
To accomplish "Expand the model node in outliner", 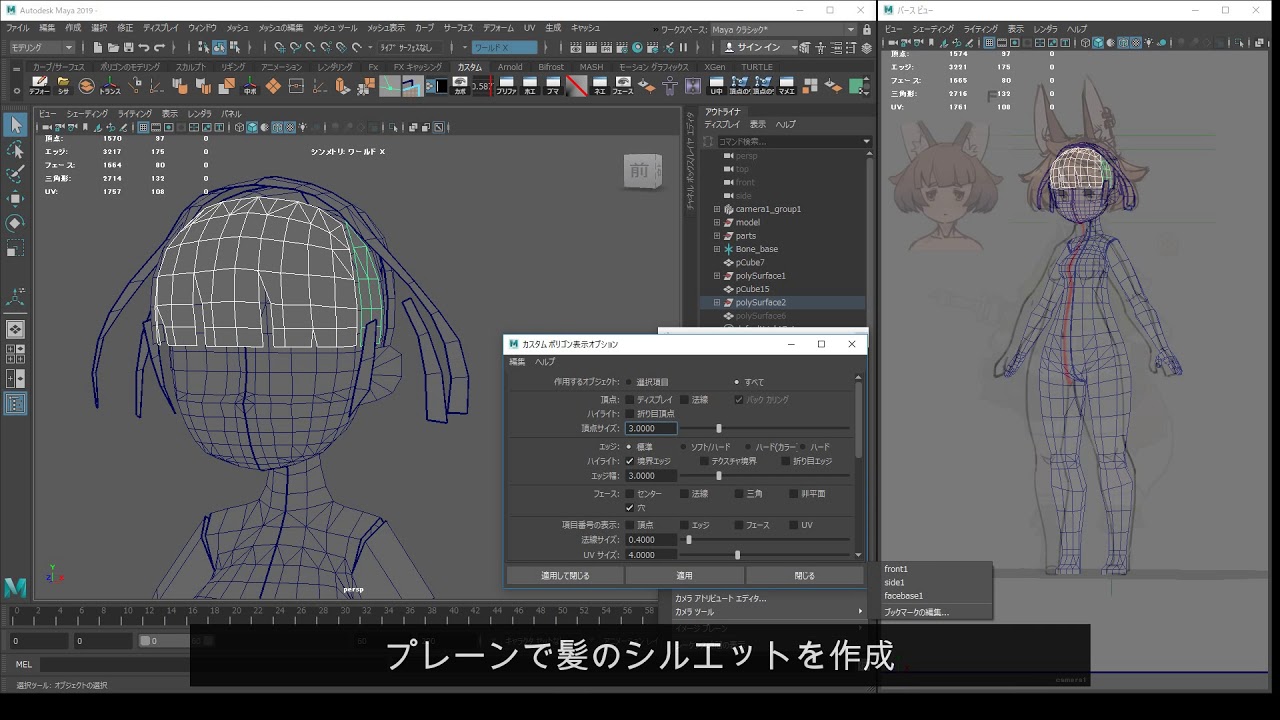I will click(717, 222).
